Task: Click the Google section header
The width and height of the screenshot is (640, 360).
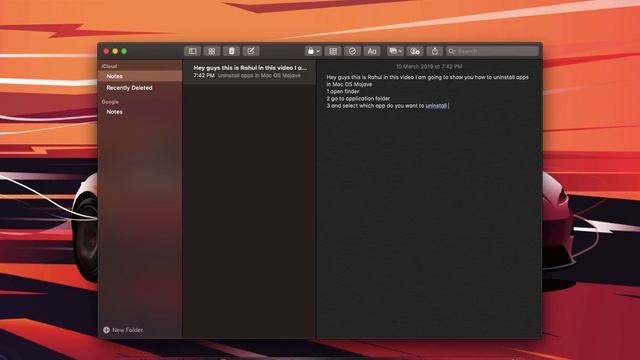Action: tap(110, 102)
